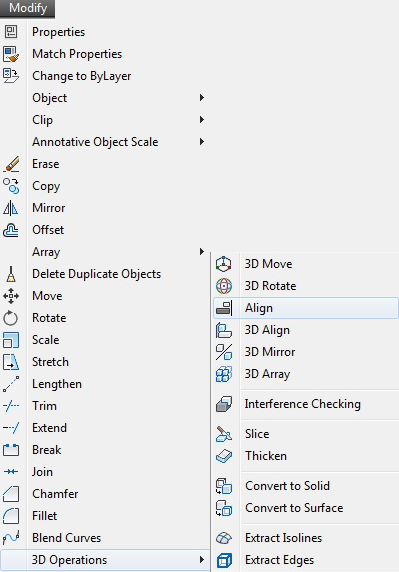Click the 3D Move gizmo icon
This screenshot has width=399, height=572.
(x=224, y=264)
